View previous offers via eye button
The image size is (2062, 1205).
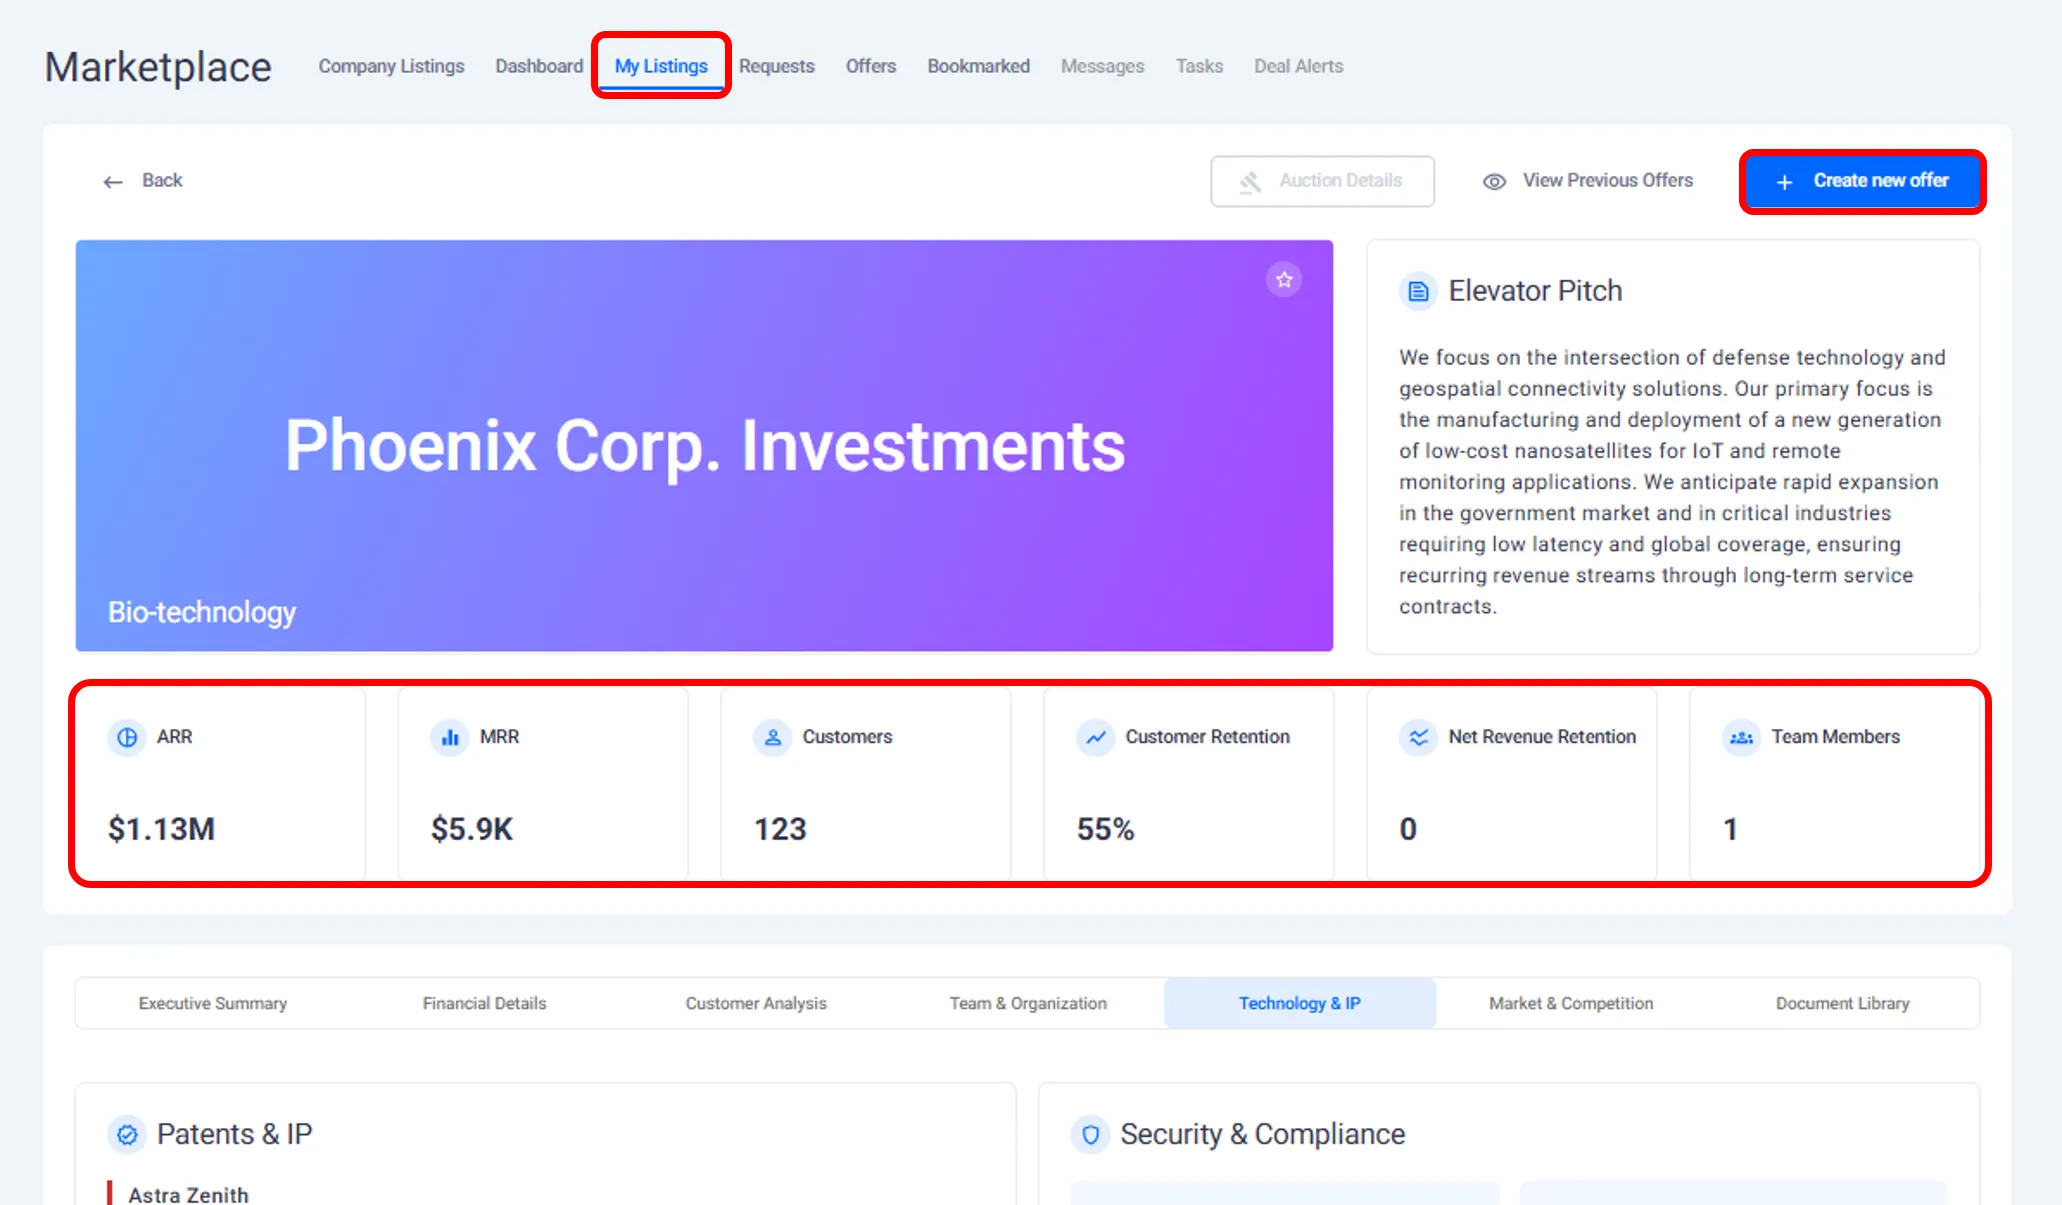tap(1587, 181)
